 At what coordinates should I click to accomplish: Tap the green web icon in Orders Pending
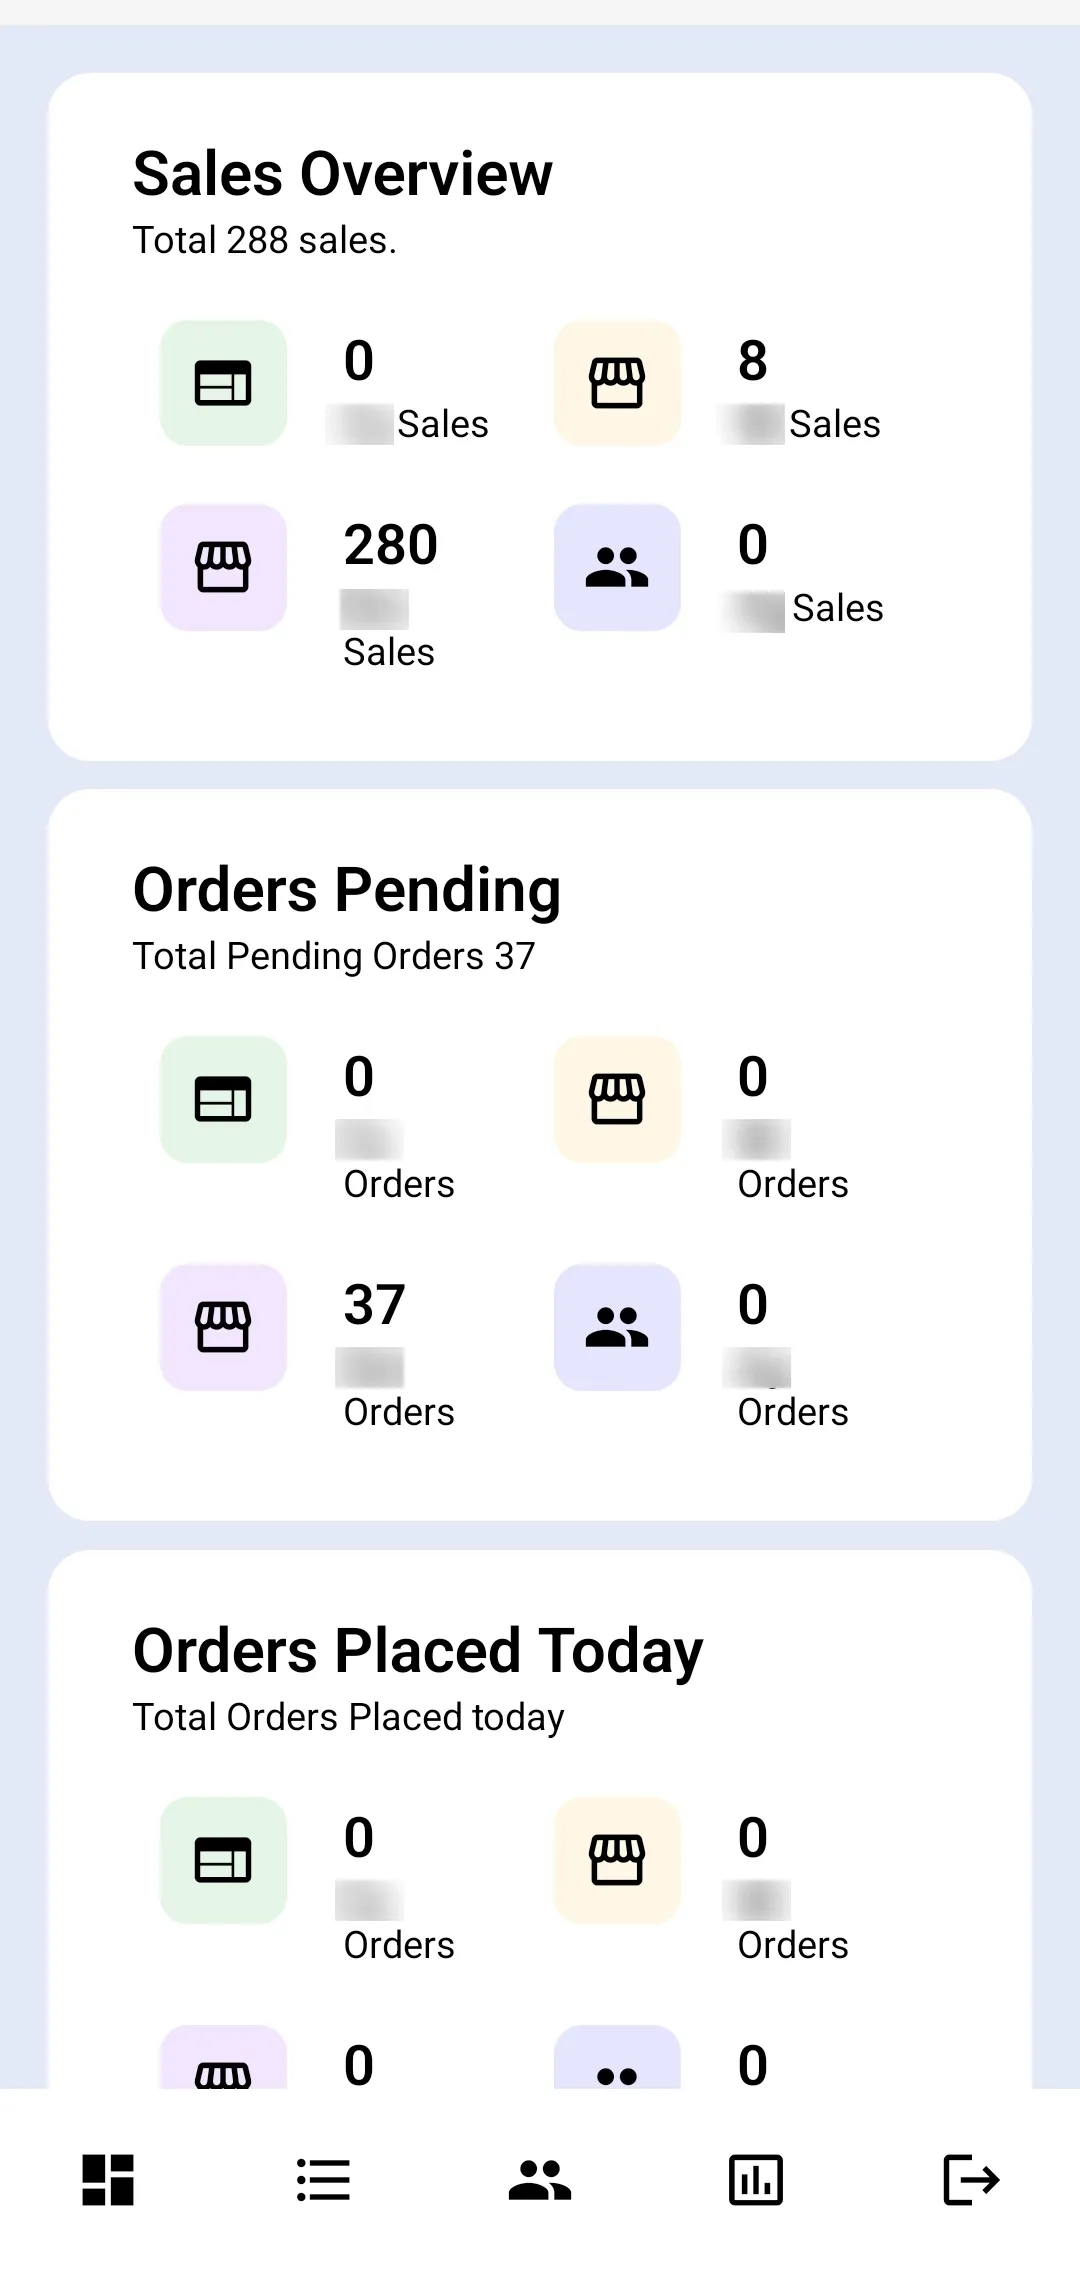[224, 1099]
